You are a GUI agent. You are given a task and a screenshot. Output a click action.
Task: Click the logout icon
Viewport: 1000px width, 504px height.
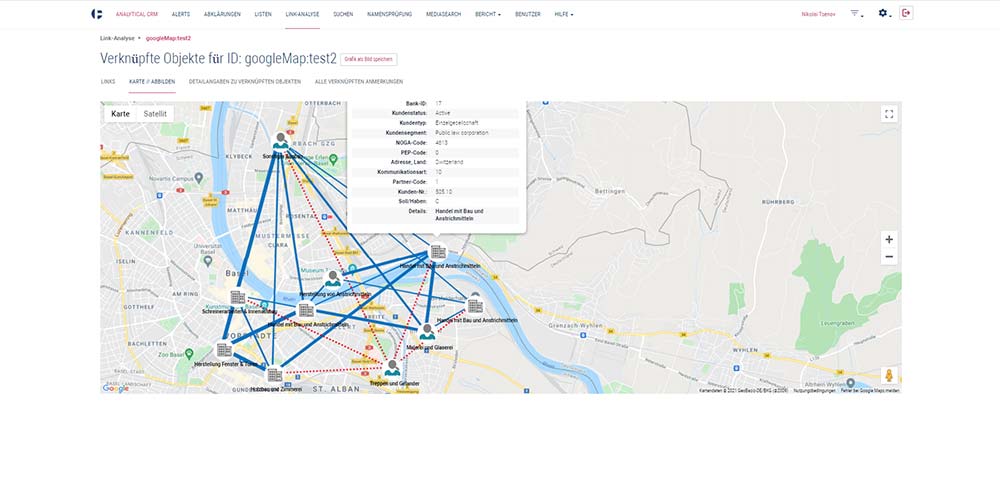point(906,13)
